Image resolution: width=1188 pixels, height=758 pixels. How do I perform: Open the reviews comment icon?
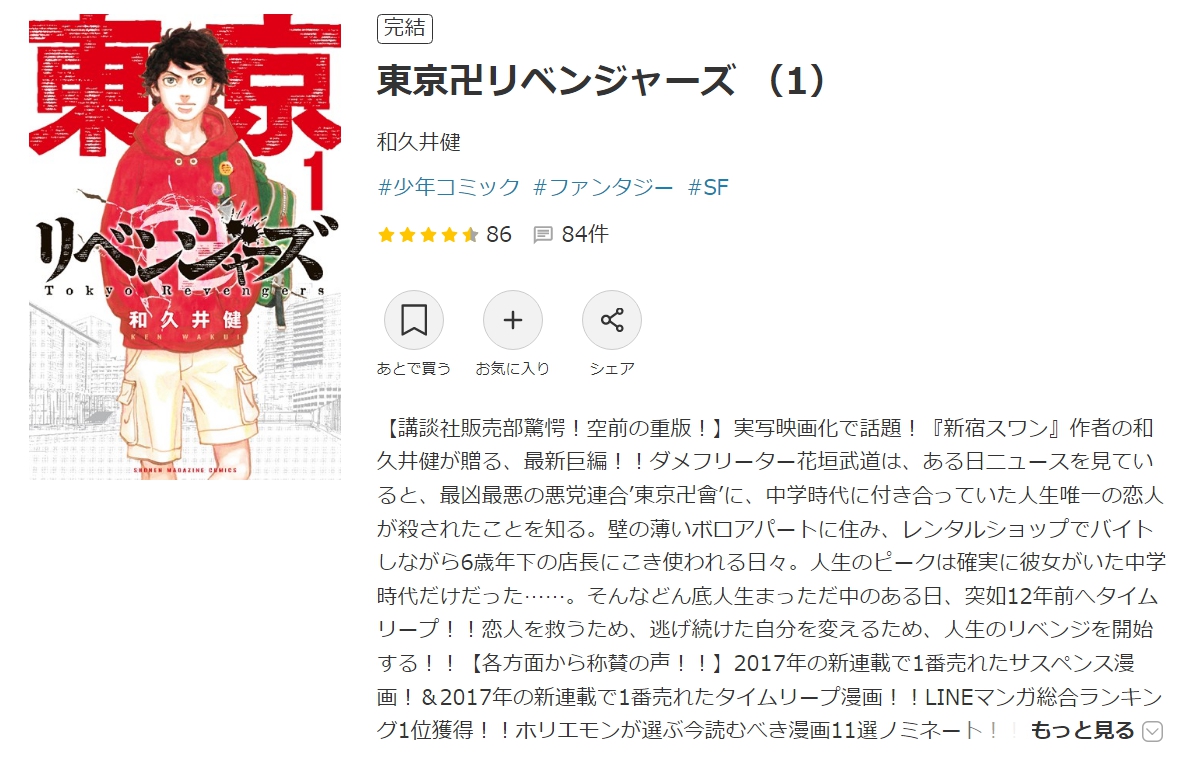[542, 234]
